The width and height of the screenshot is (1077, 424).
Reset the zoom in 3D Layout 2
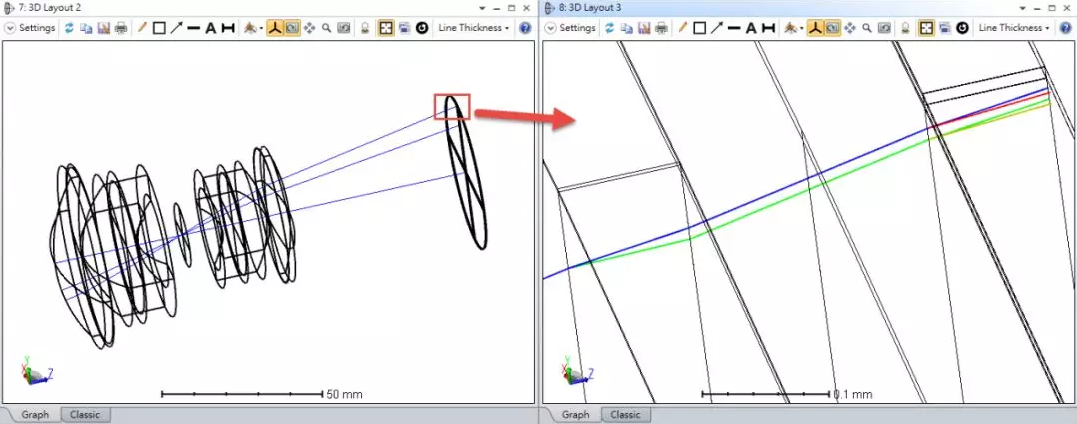tap(343, 28)
